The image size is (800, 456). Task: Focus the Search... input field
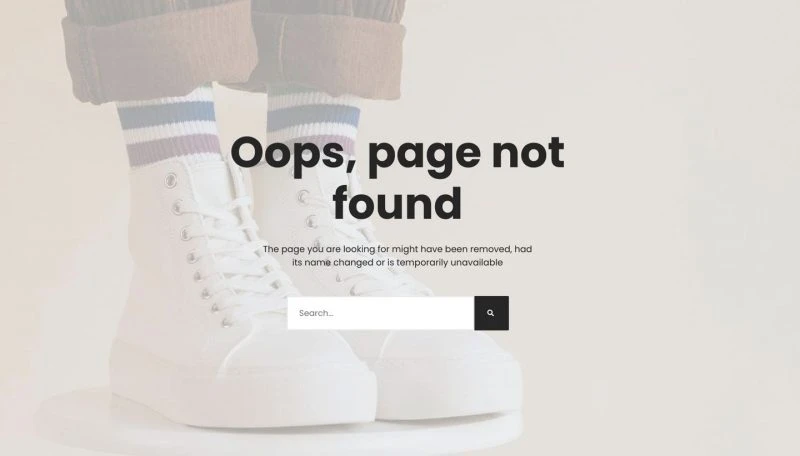pos(381,313)
